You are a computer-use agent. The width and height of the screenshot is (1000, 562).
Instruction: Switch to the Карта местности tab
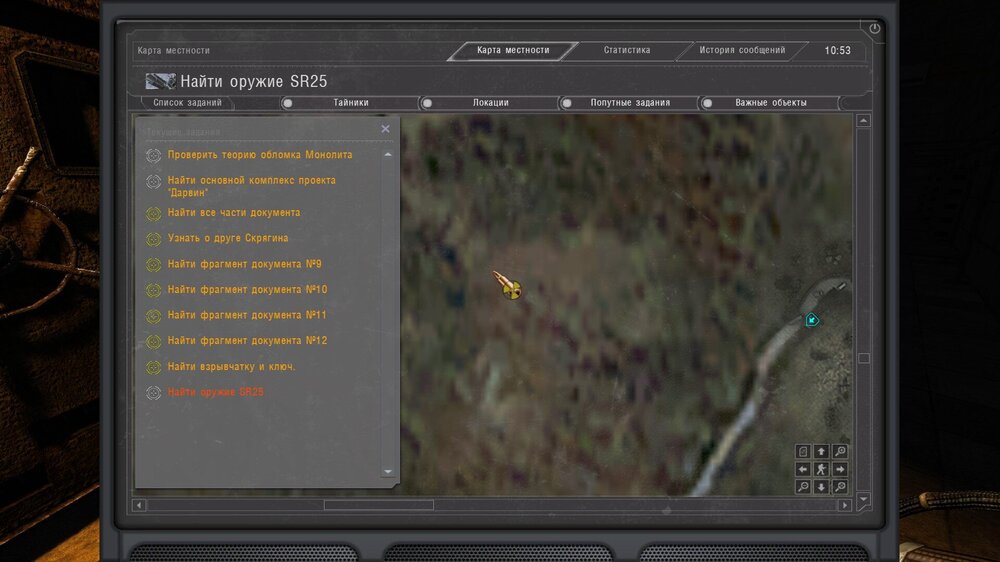[x=513, y=50]
